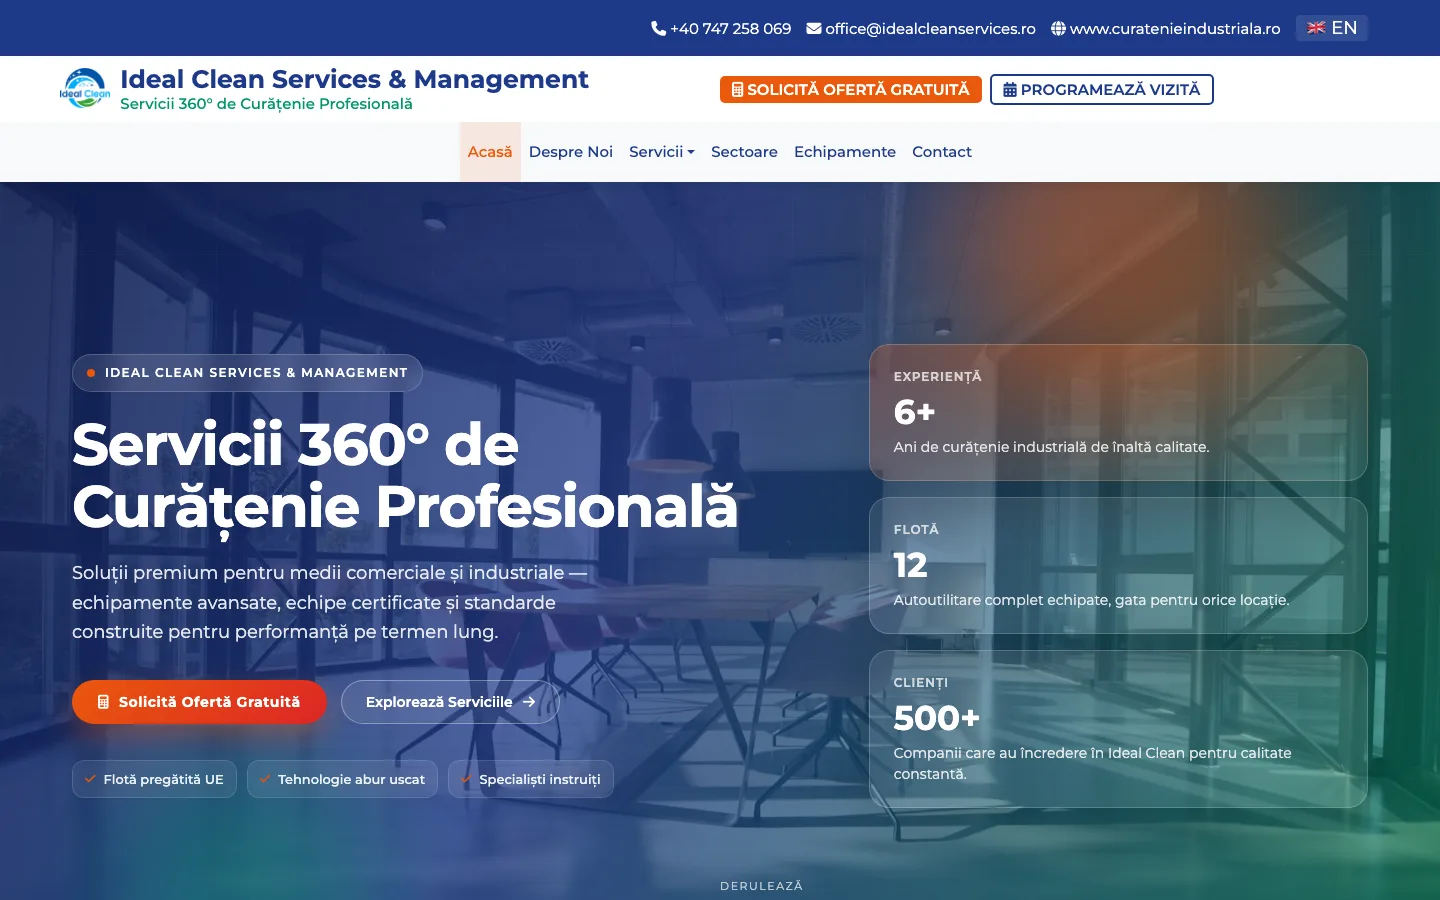Select the Clienți 500+ stat card

coord(1118,729)
